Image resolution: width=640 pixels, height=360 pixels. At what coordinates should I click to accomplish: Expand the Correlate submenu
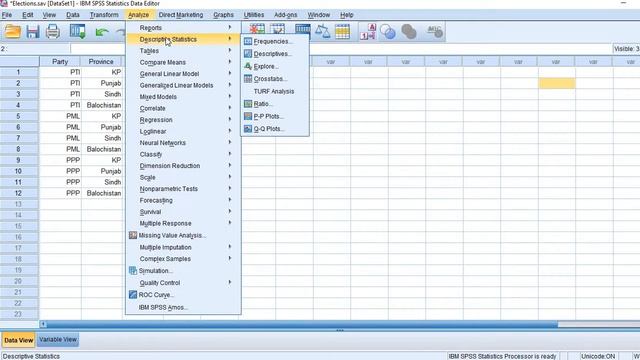point(183,108)
